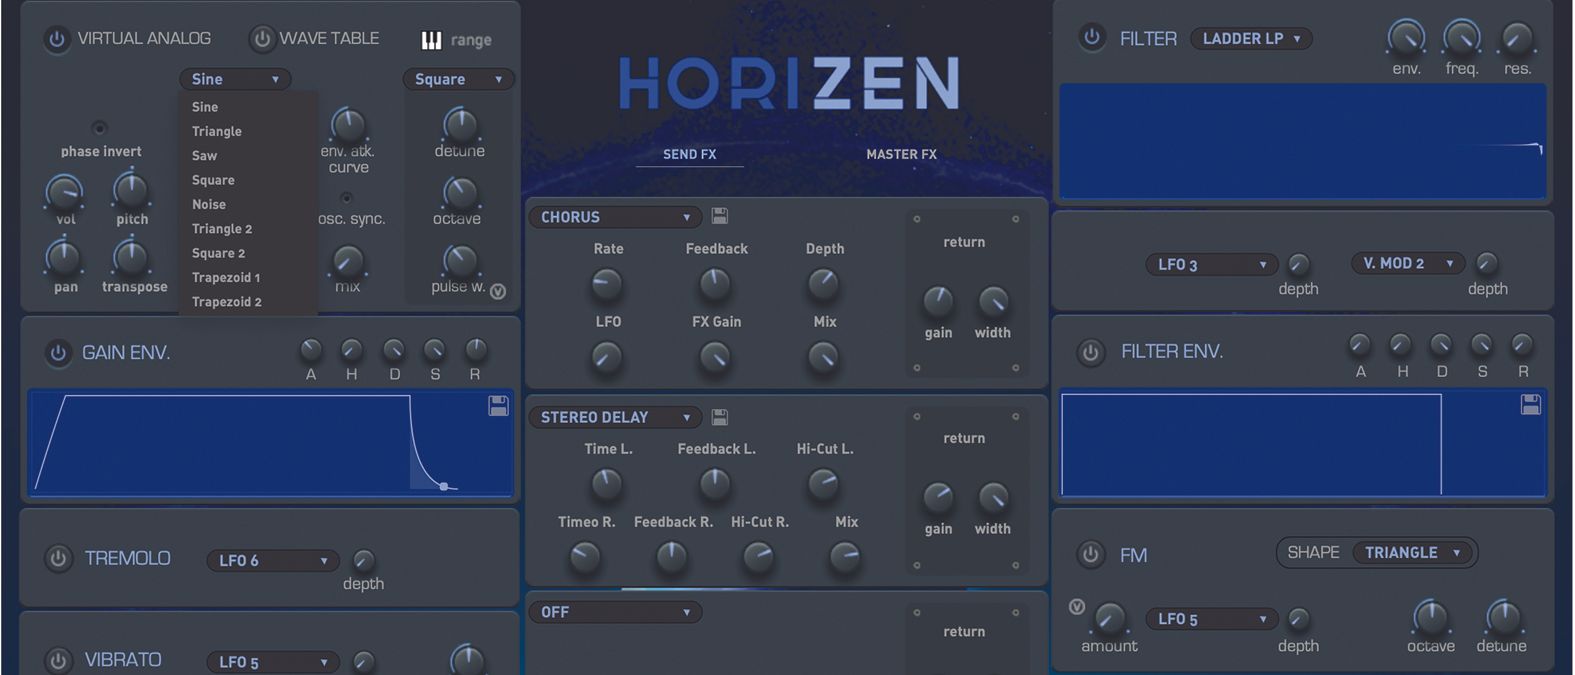Open the Vibrato LFO 5 source selector
The width and height of the screenshot is (1575, 675).
click(x=273, y=662)
